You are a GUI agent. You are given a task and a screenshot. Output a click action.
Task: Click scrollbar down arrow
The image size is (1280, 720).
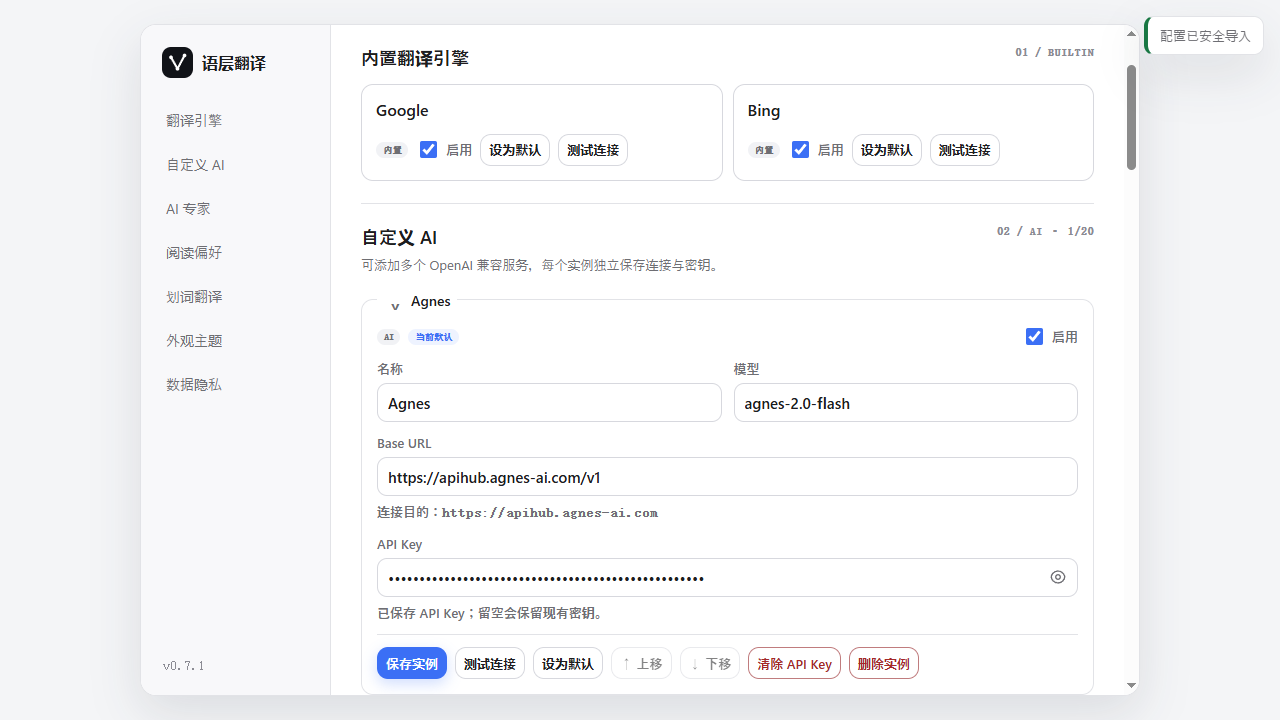point(1132,685)
